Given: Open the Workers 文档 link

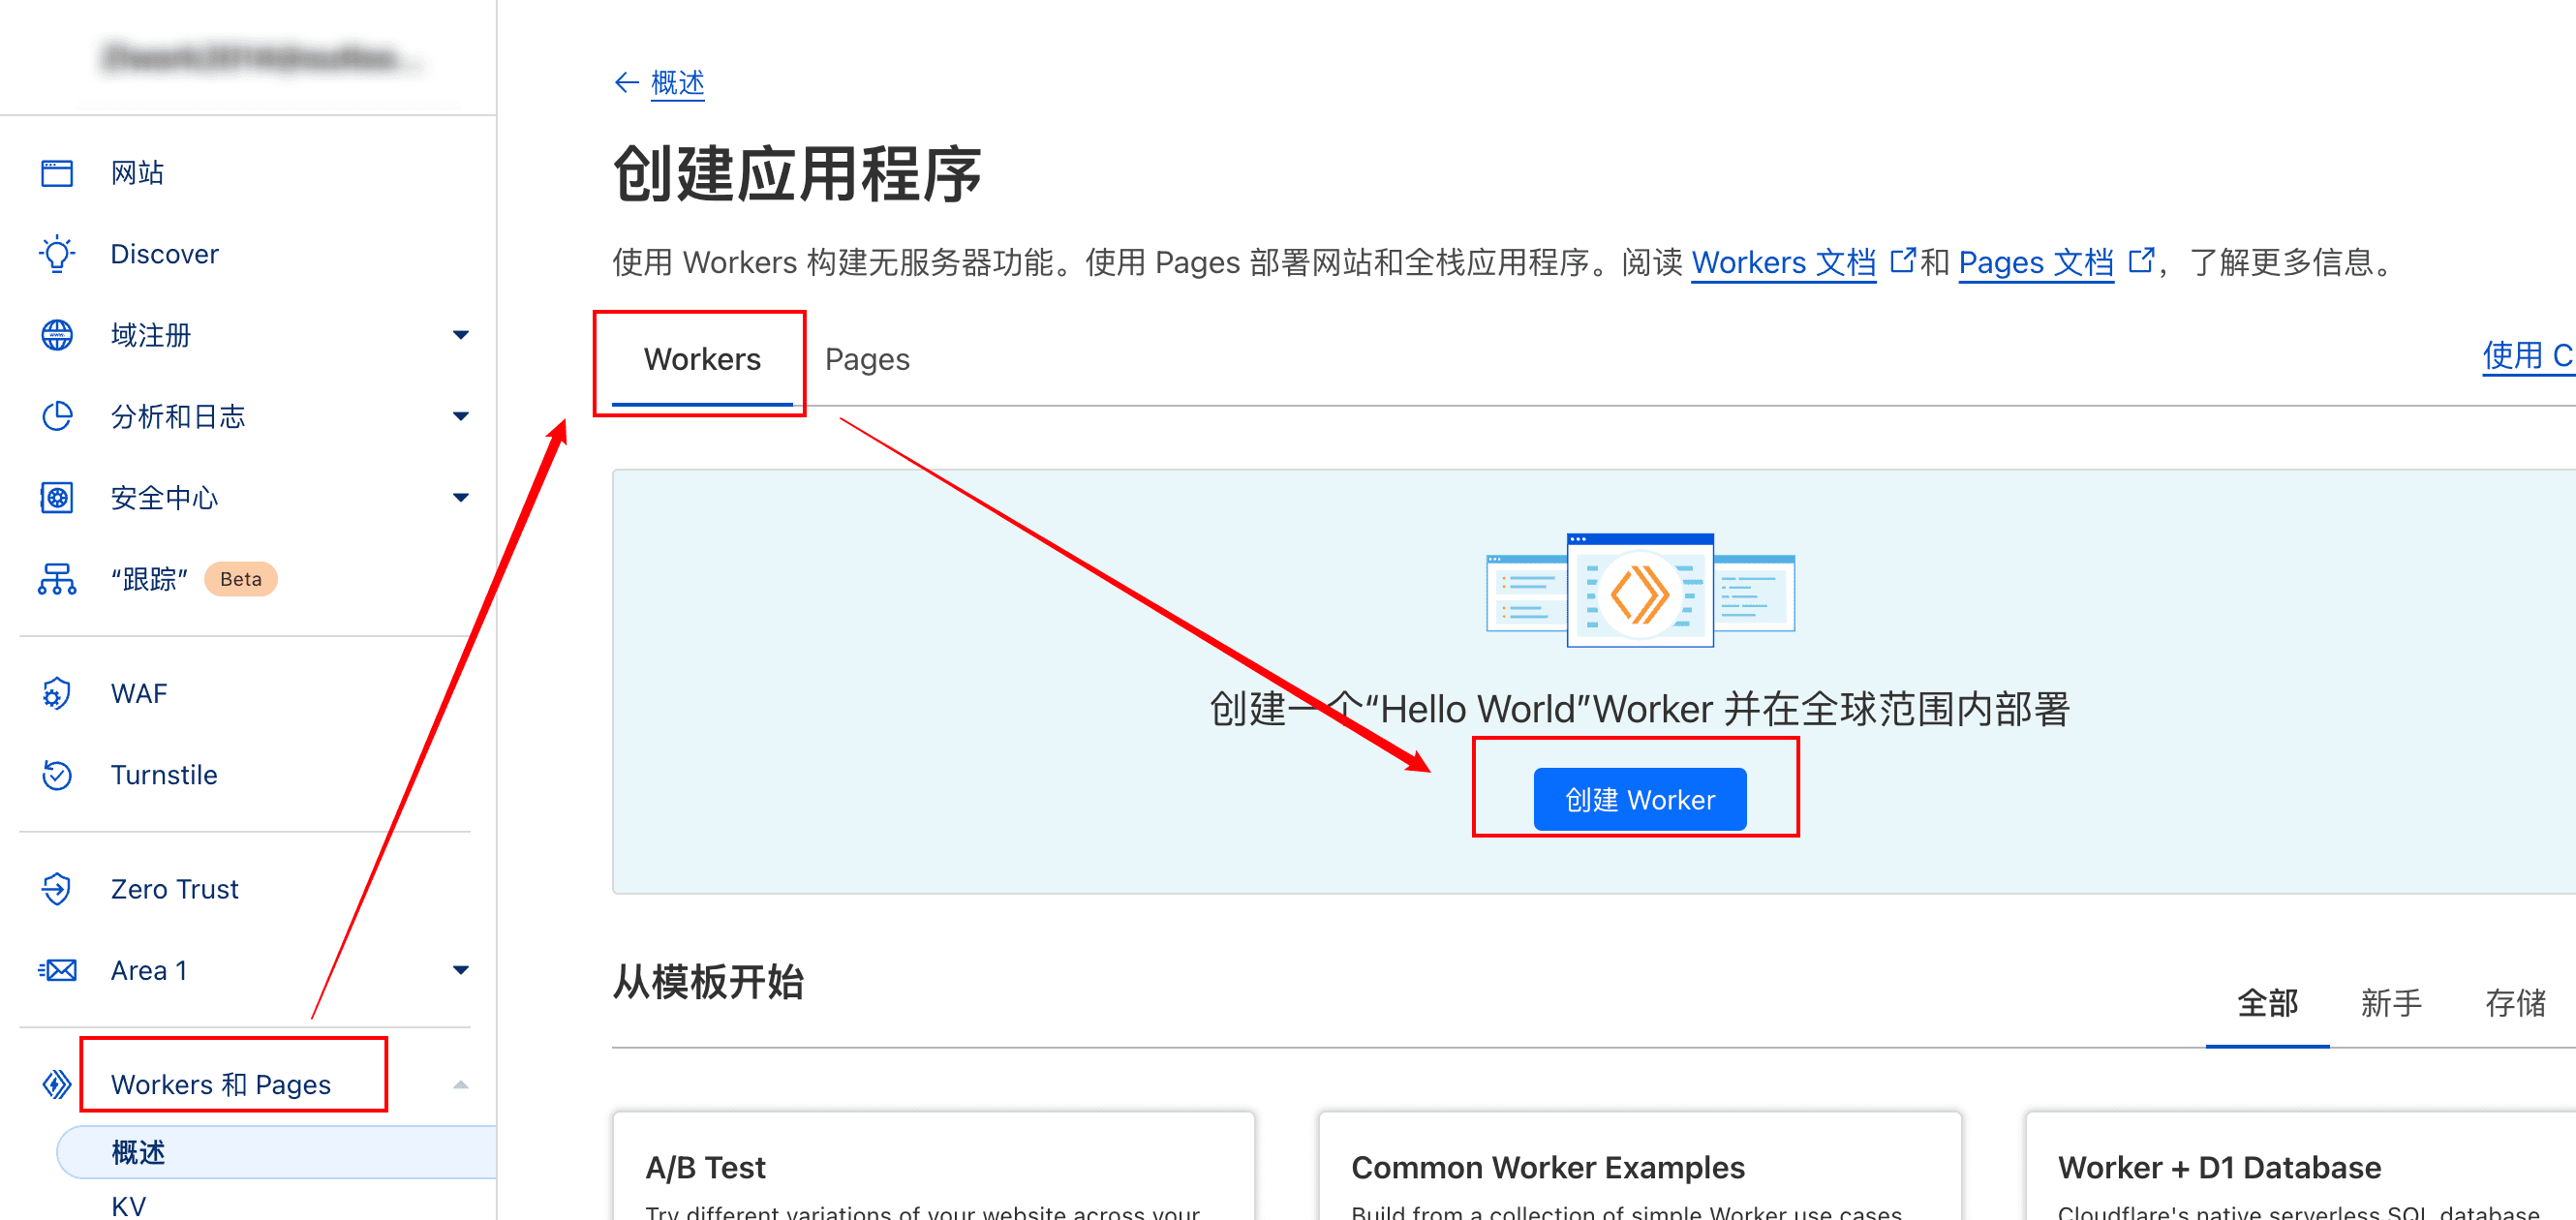Looking at the screenshot, I should (1782, 263).
